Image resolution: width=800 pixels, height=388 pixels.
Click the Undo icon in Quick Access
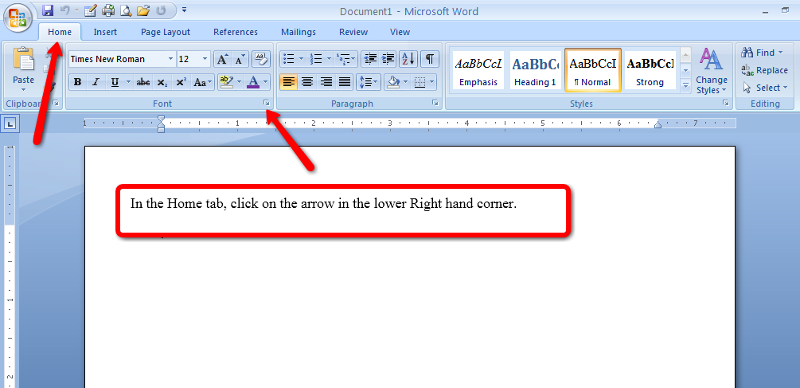(64, 10)
